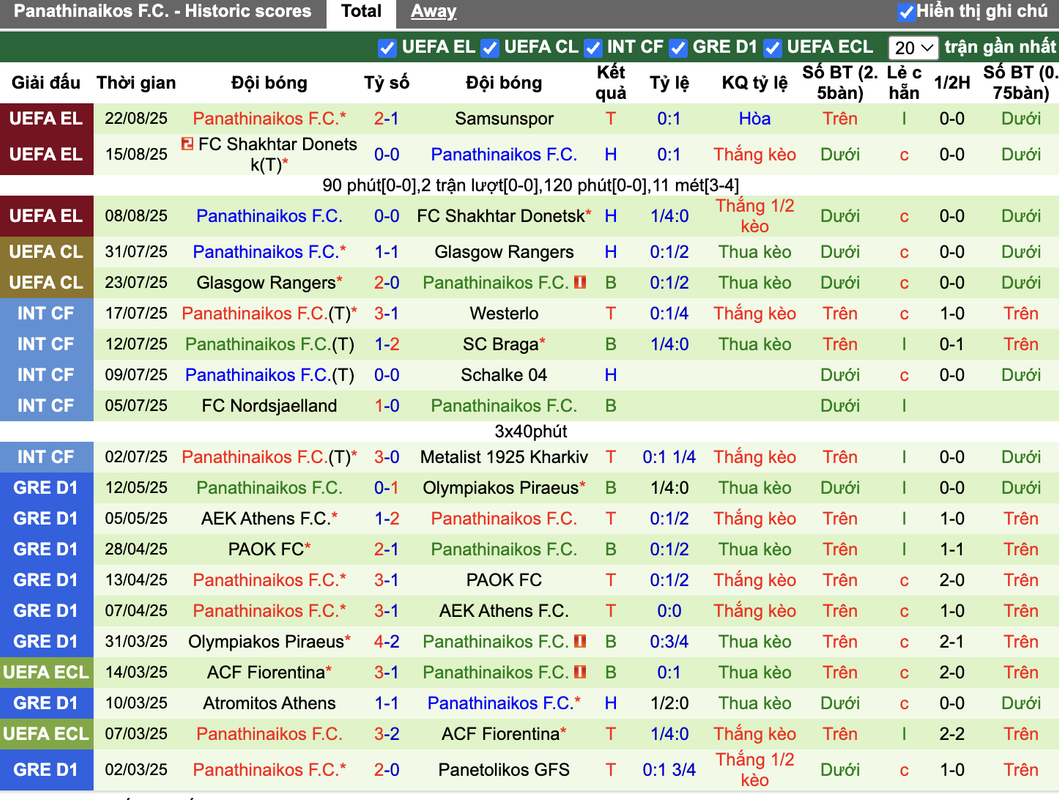Click UEFA CL league label for 31/07/25
1059x800 pixels.
point(47,252)
